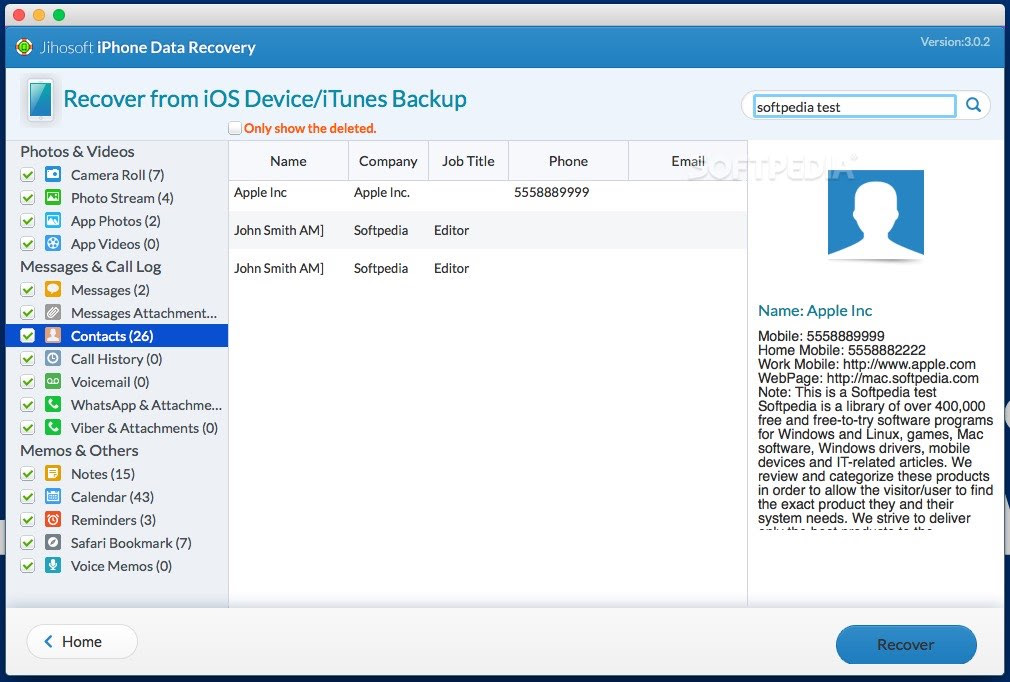Open Photo Stream (4) category
Screen dimensions: 1010x682
point(122,198)
